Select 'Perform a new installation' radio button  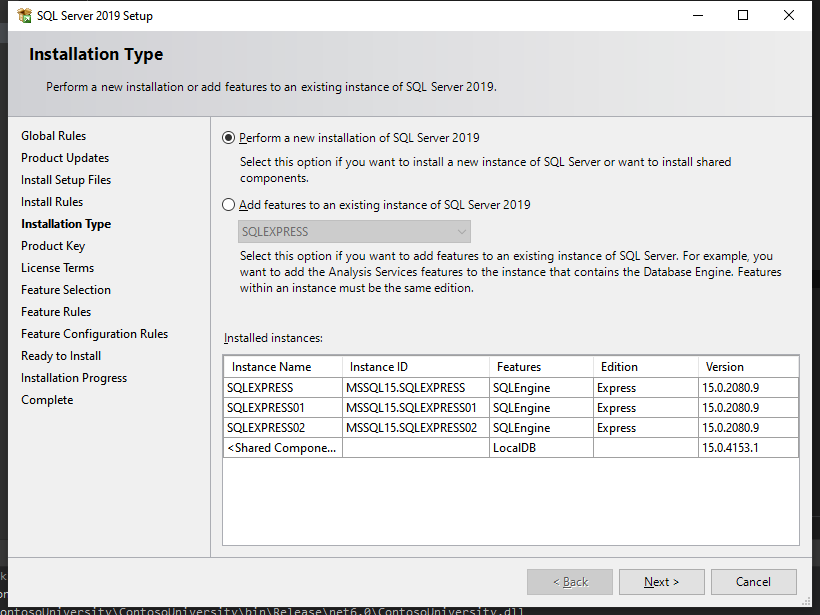(229, 138)
